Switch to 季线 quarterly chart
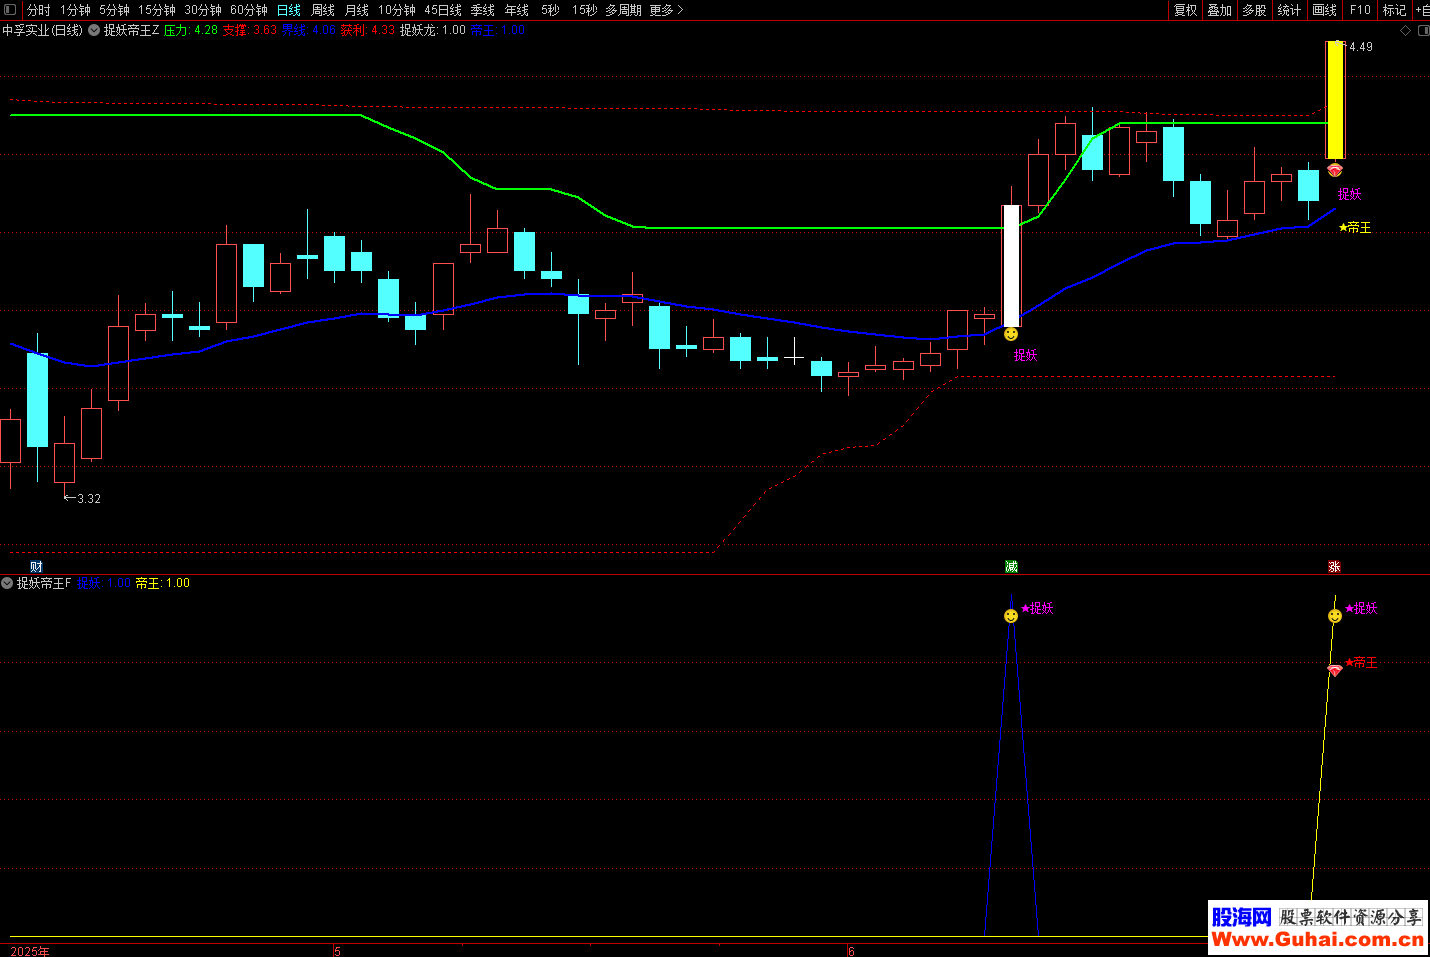1430x957 pixels. (x=483, y=10)
